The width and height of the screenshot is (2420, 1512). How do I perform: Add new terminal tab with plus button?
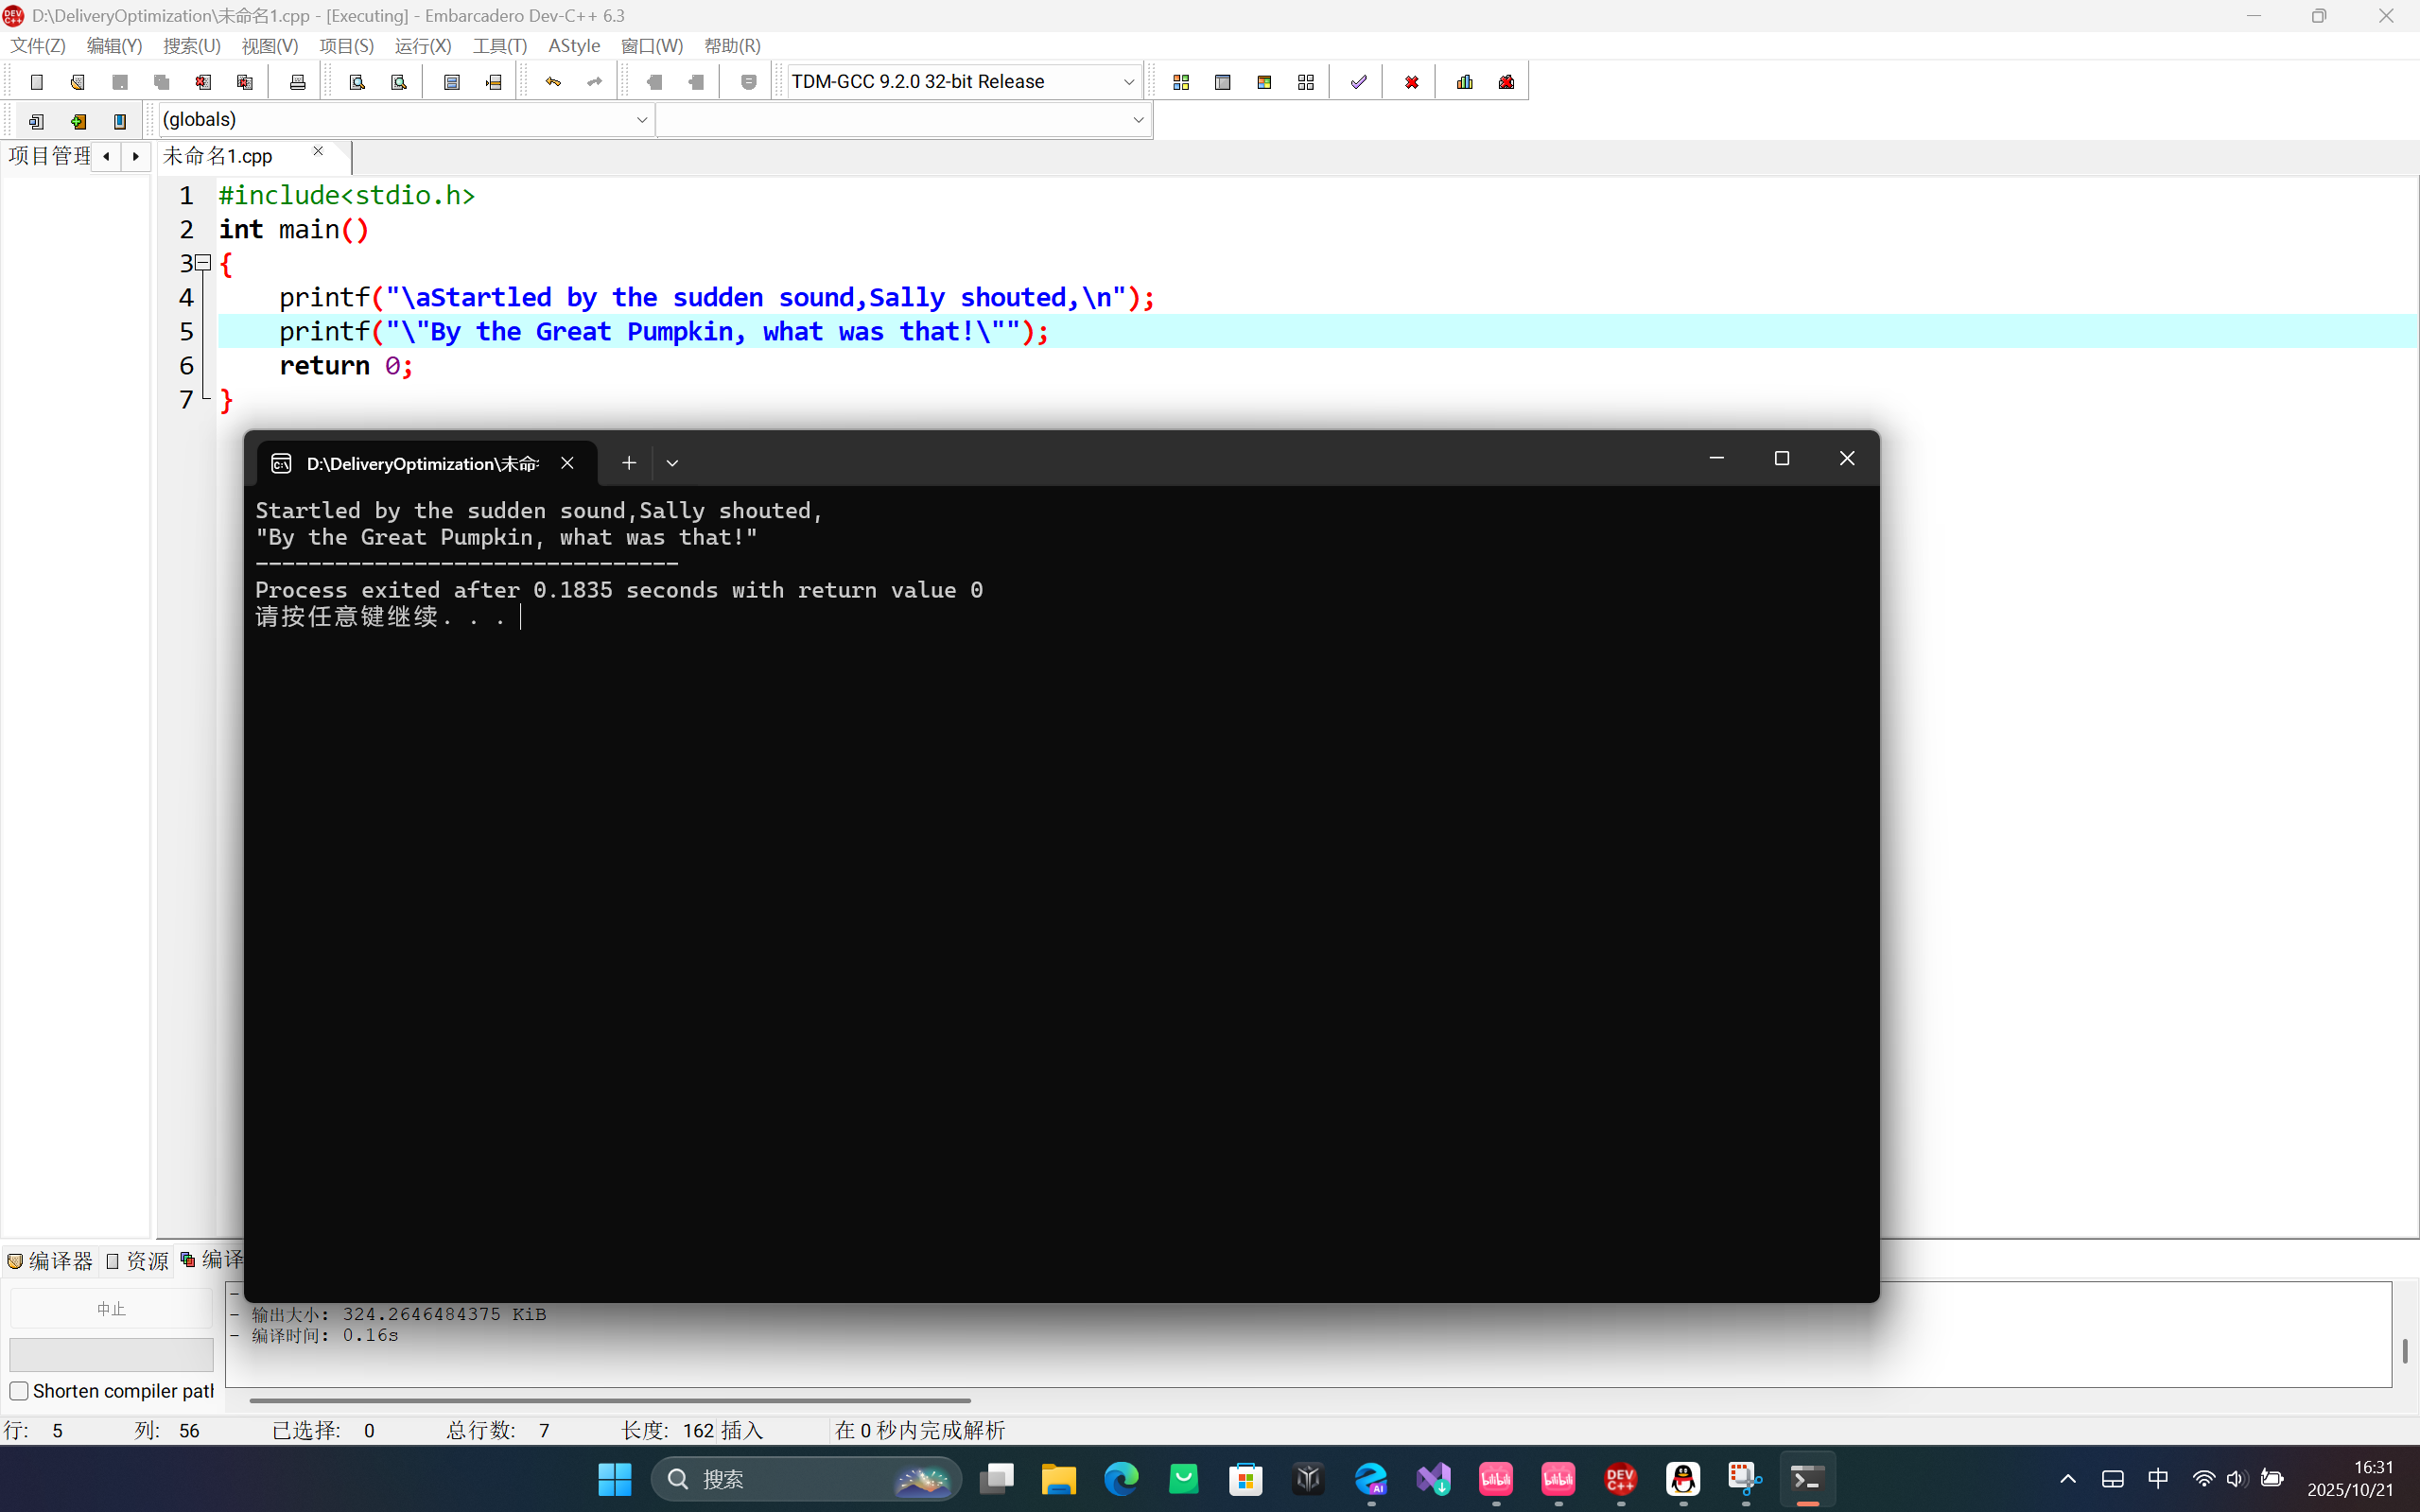[628, 463]
